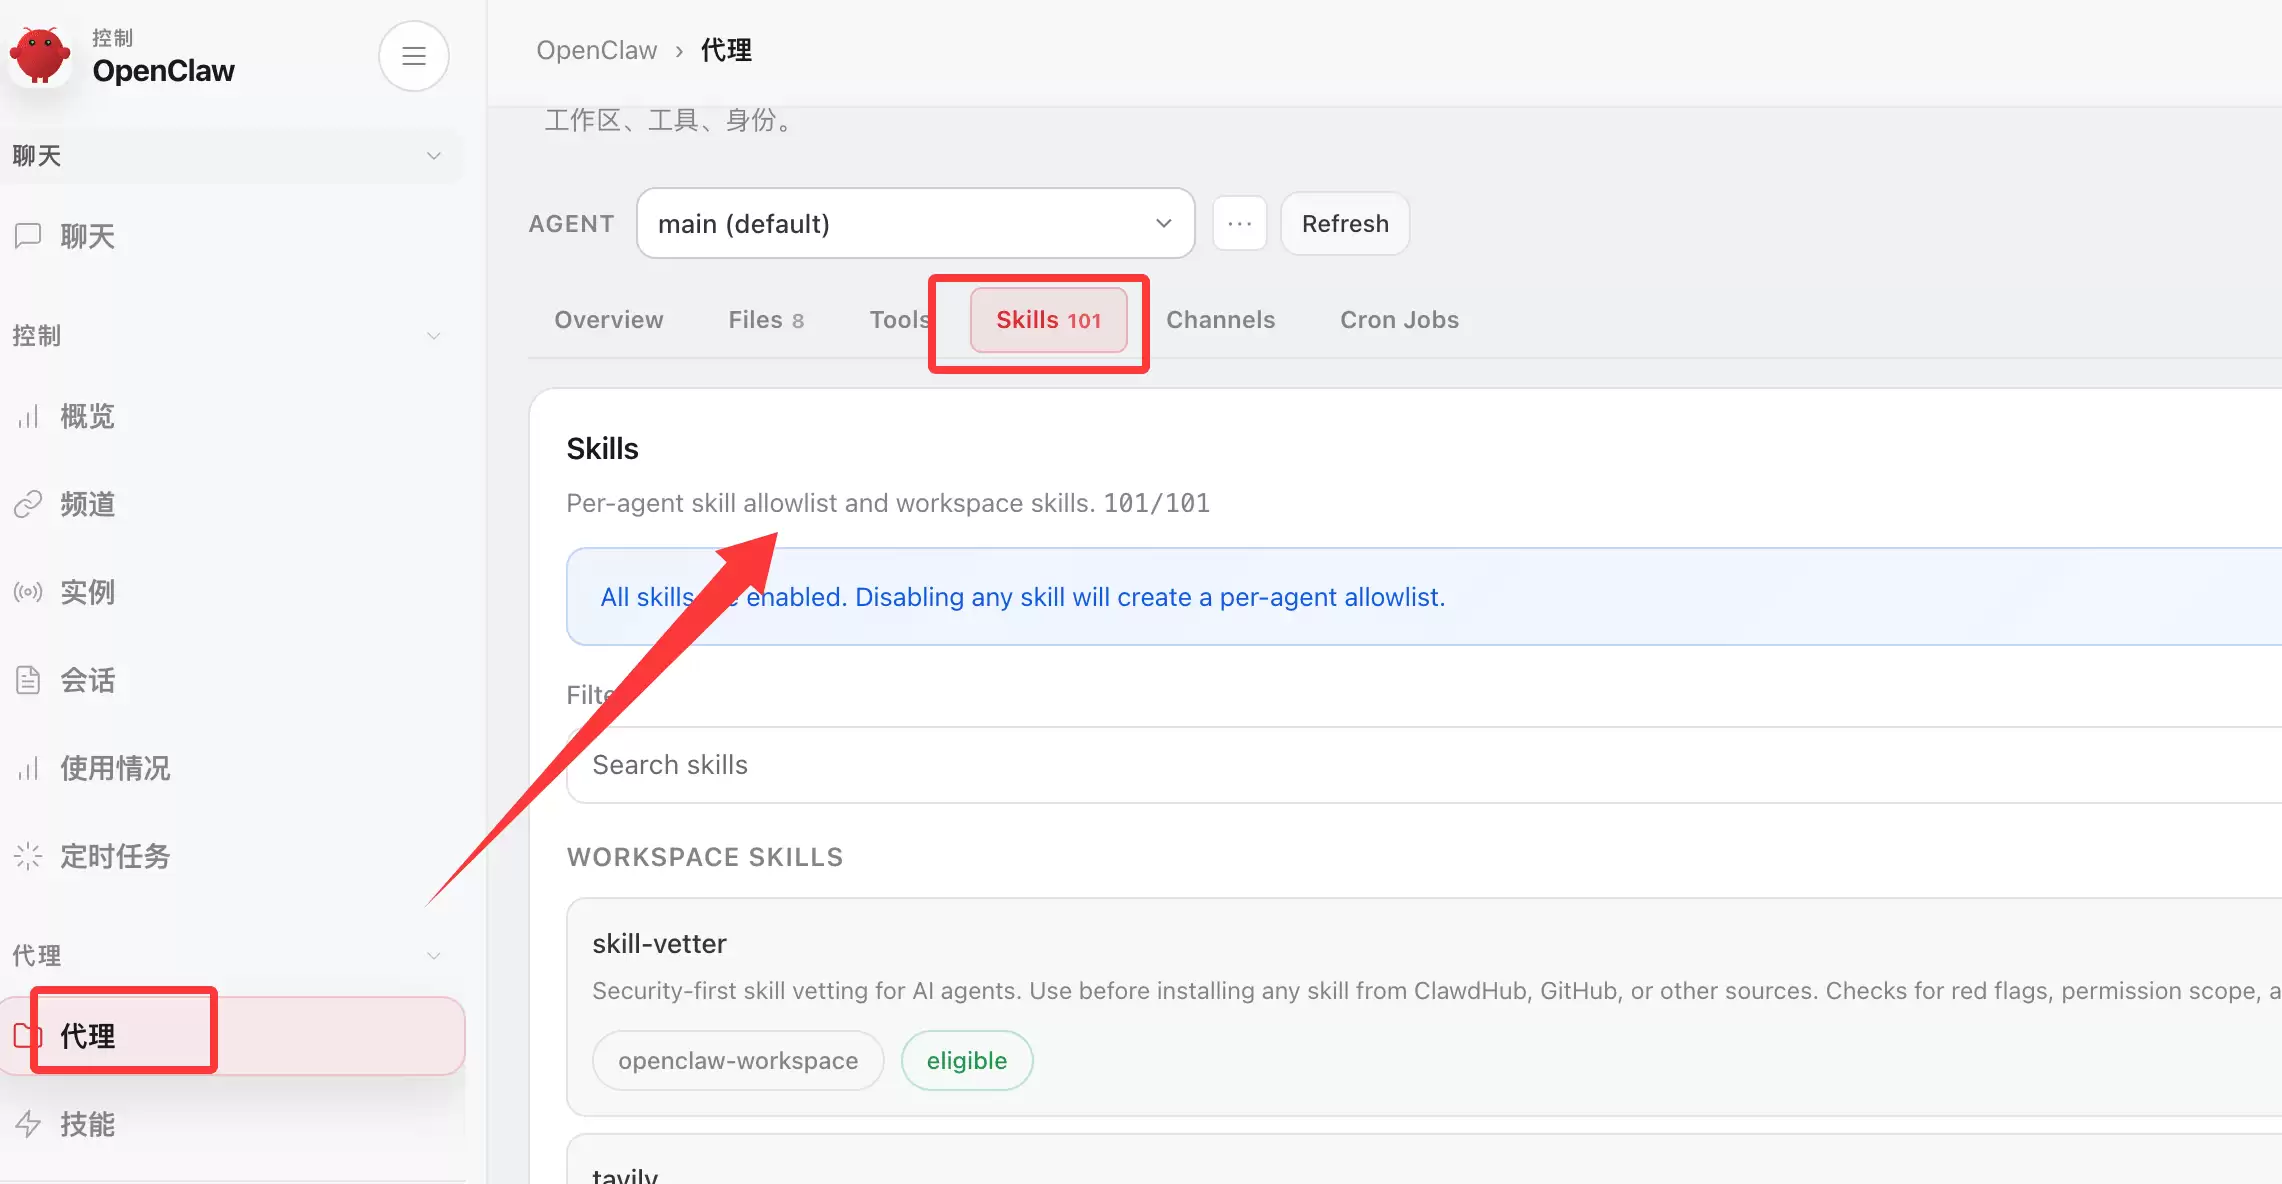Switch to the Files tab
Viewport: 2282px width, 1184px height.
coord(765,320)
